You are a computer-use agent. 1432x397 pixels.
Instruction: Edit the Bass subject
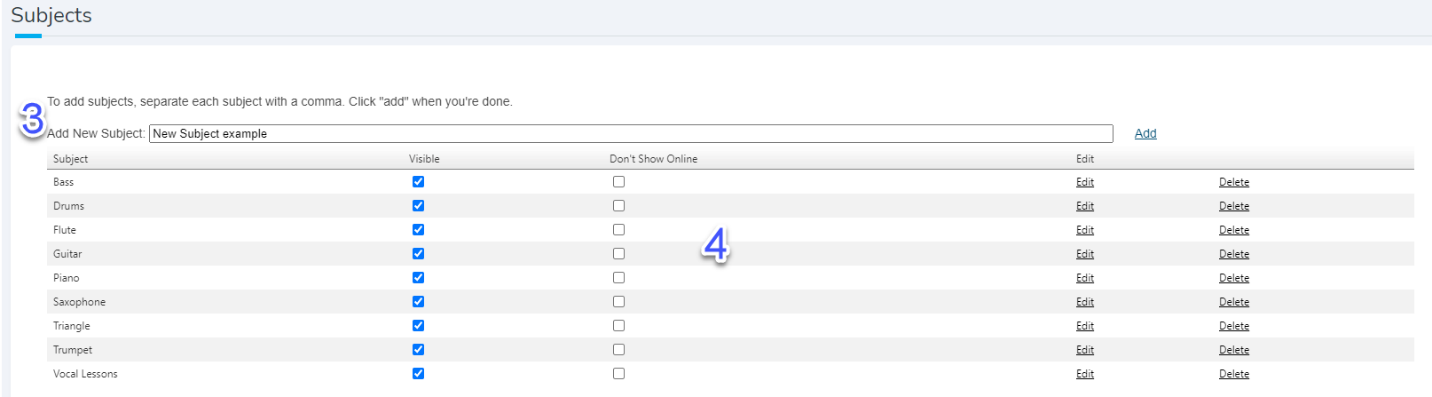pos(1084,182)
